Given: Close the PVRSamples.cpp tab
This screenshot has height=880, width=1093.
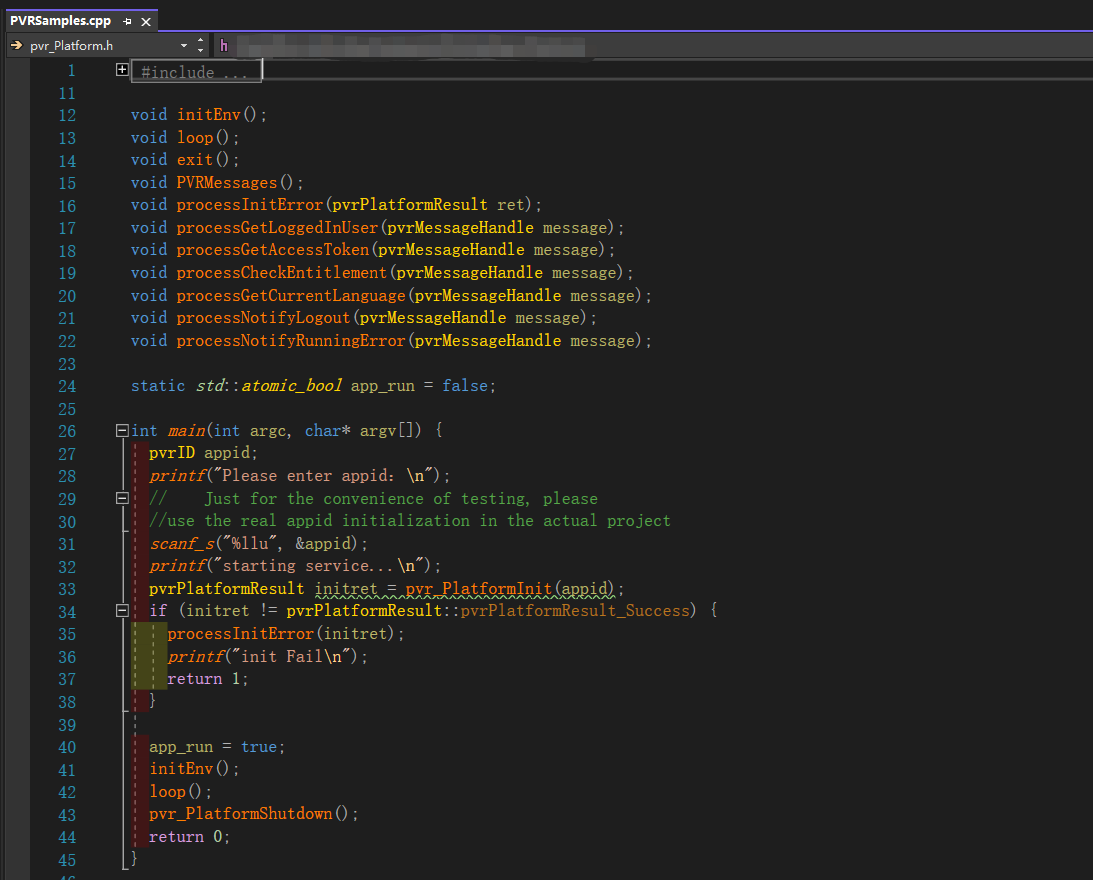Looking at the screenshot, I should [x=146, y=22].
